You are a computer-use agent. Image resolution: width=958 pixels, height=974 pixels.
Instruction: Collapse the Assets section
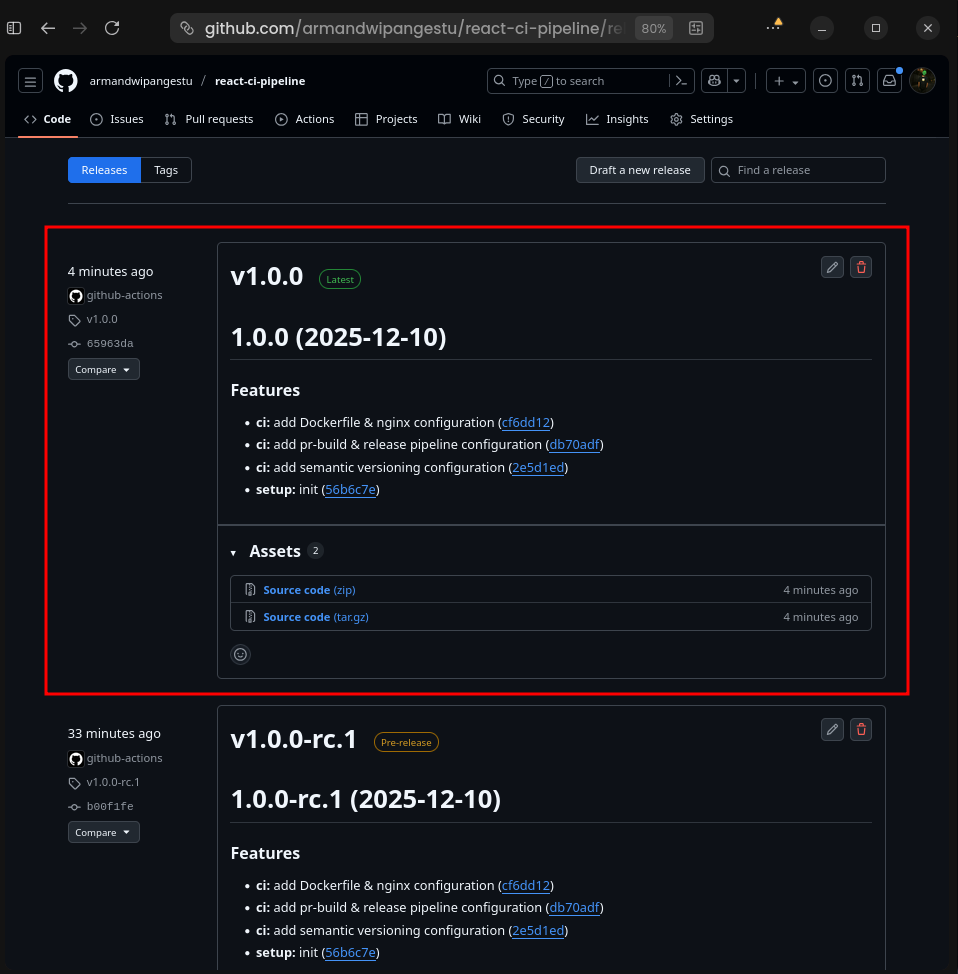[233, 551]
